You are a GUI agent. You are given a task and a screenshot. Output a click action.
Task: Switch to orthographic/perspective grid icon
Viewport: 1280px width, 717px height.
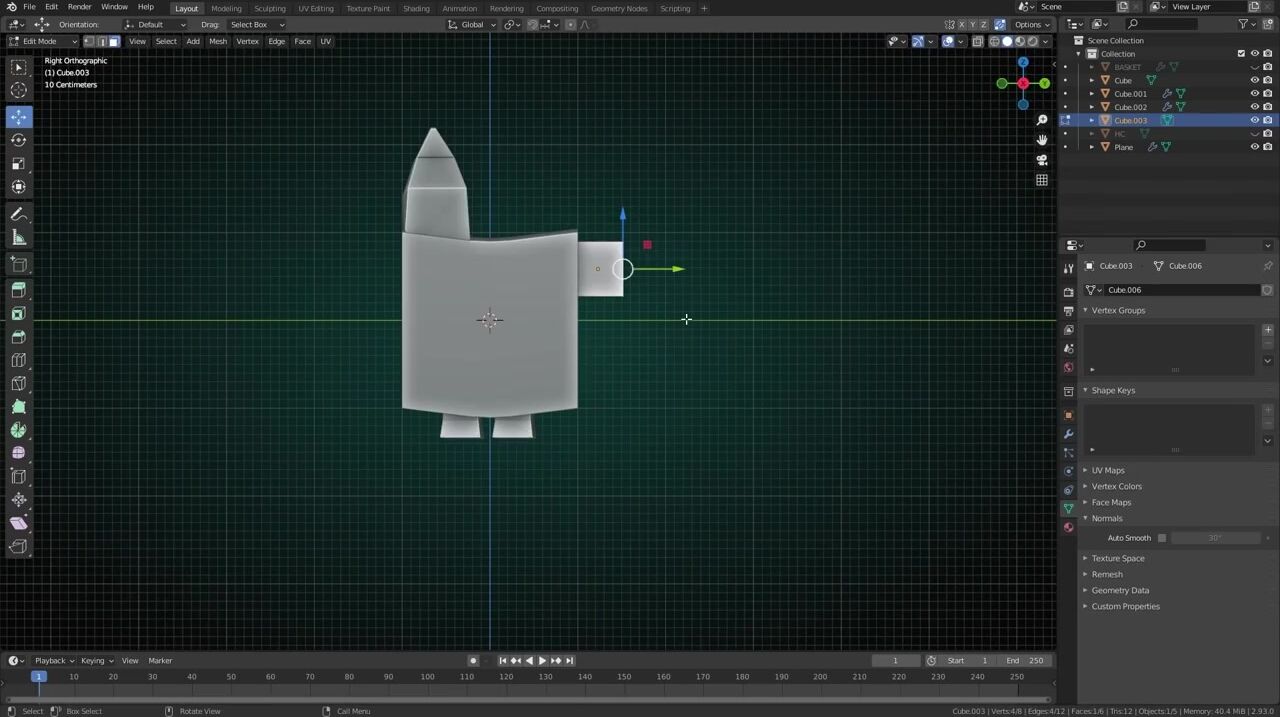(1041, 180)
